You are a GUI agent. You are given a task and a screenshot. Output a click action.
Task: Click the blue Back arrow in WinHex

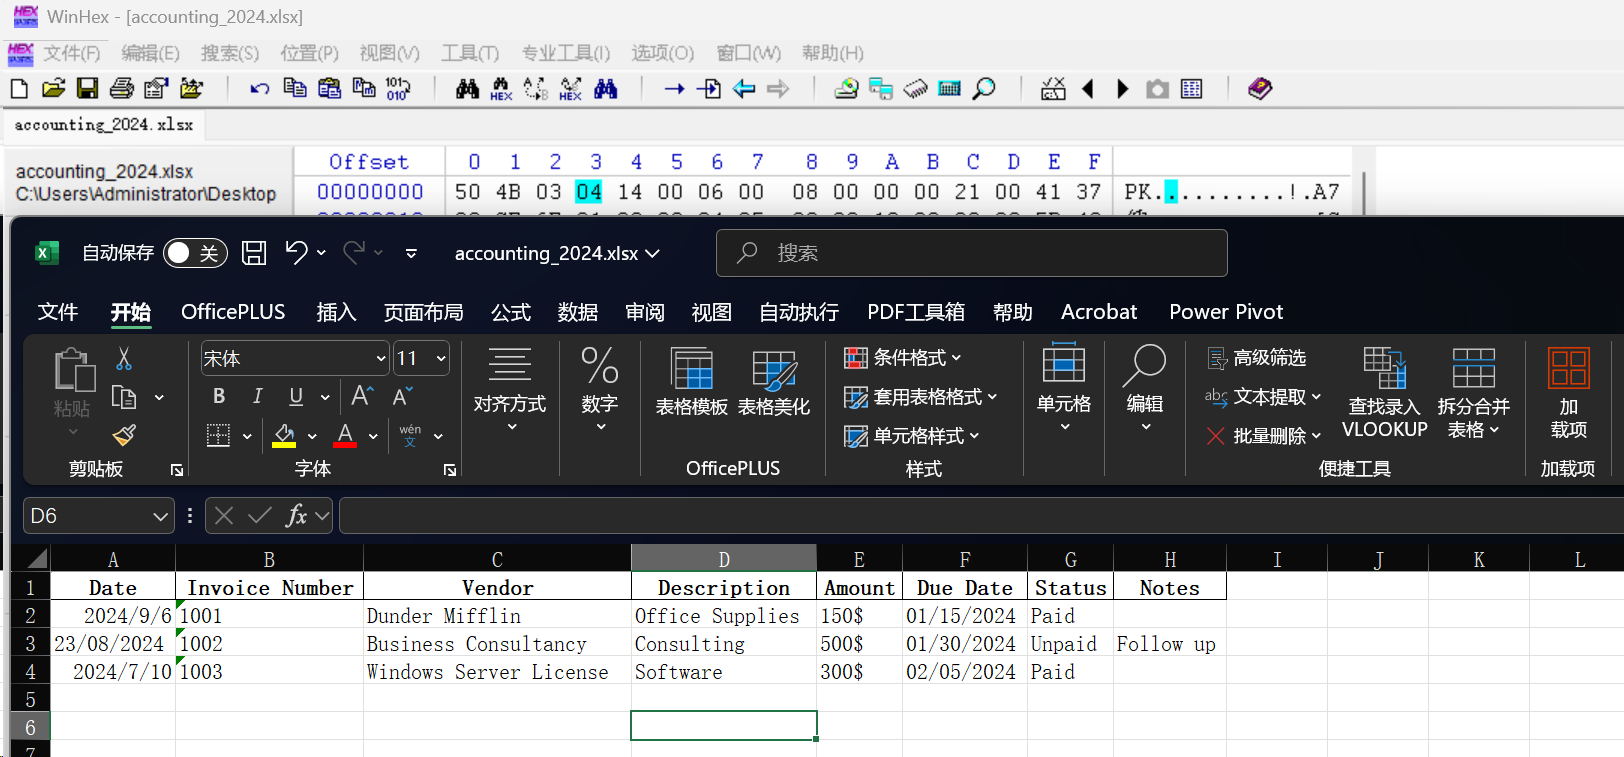click(744, 89)
